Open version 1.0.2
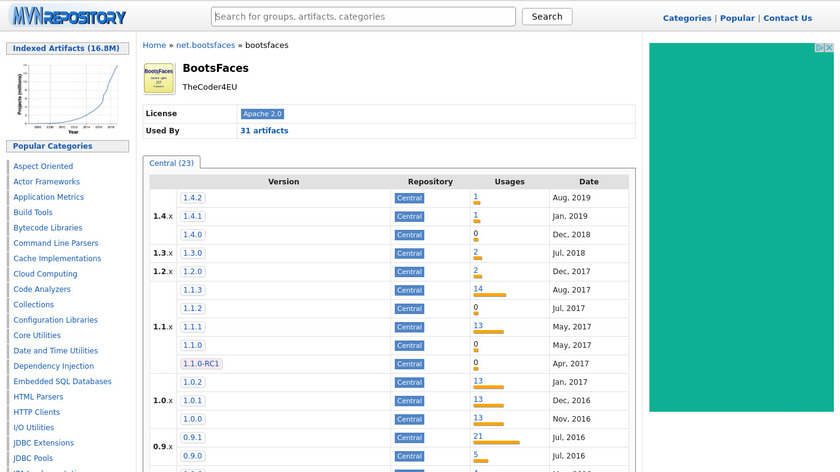 point(192,382)
